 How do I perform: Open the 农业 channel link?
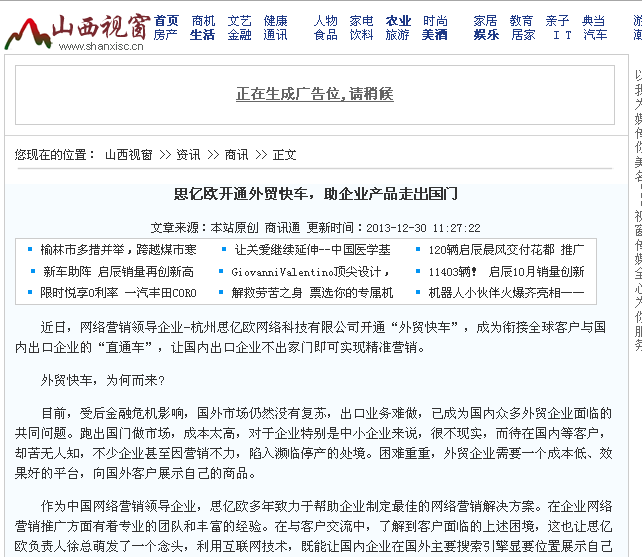point(398,20)
